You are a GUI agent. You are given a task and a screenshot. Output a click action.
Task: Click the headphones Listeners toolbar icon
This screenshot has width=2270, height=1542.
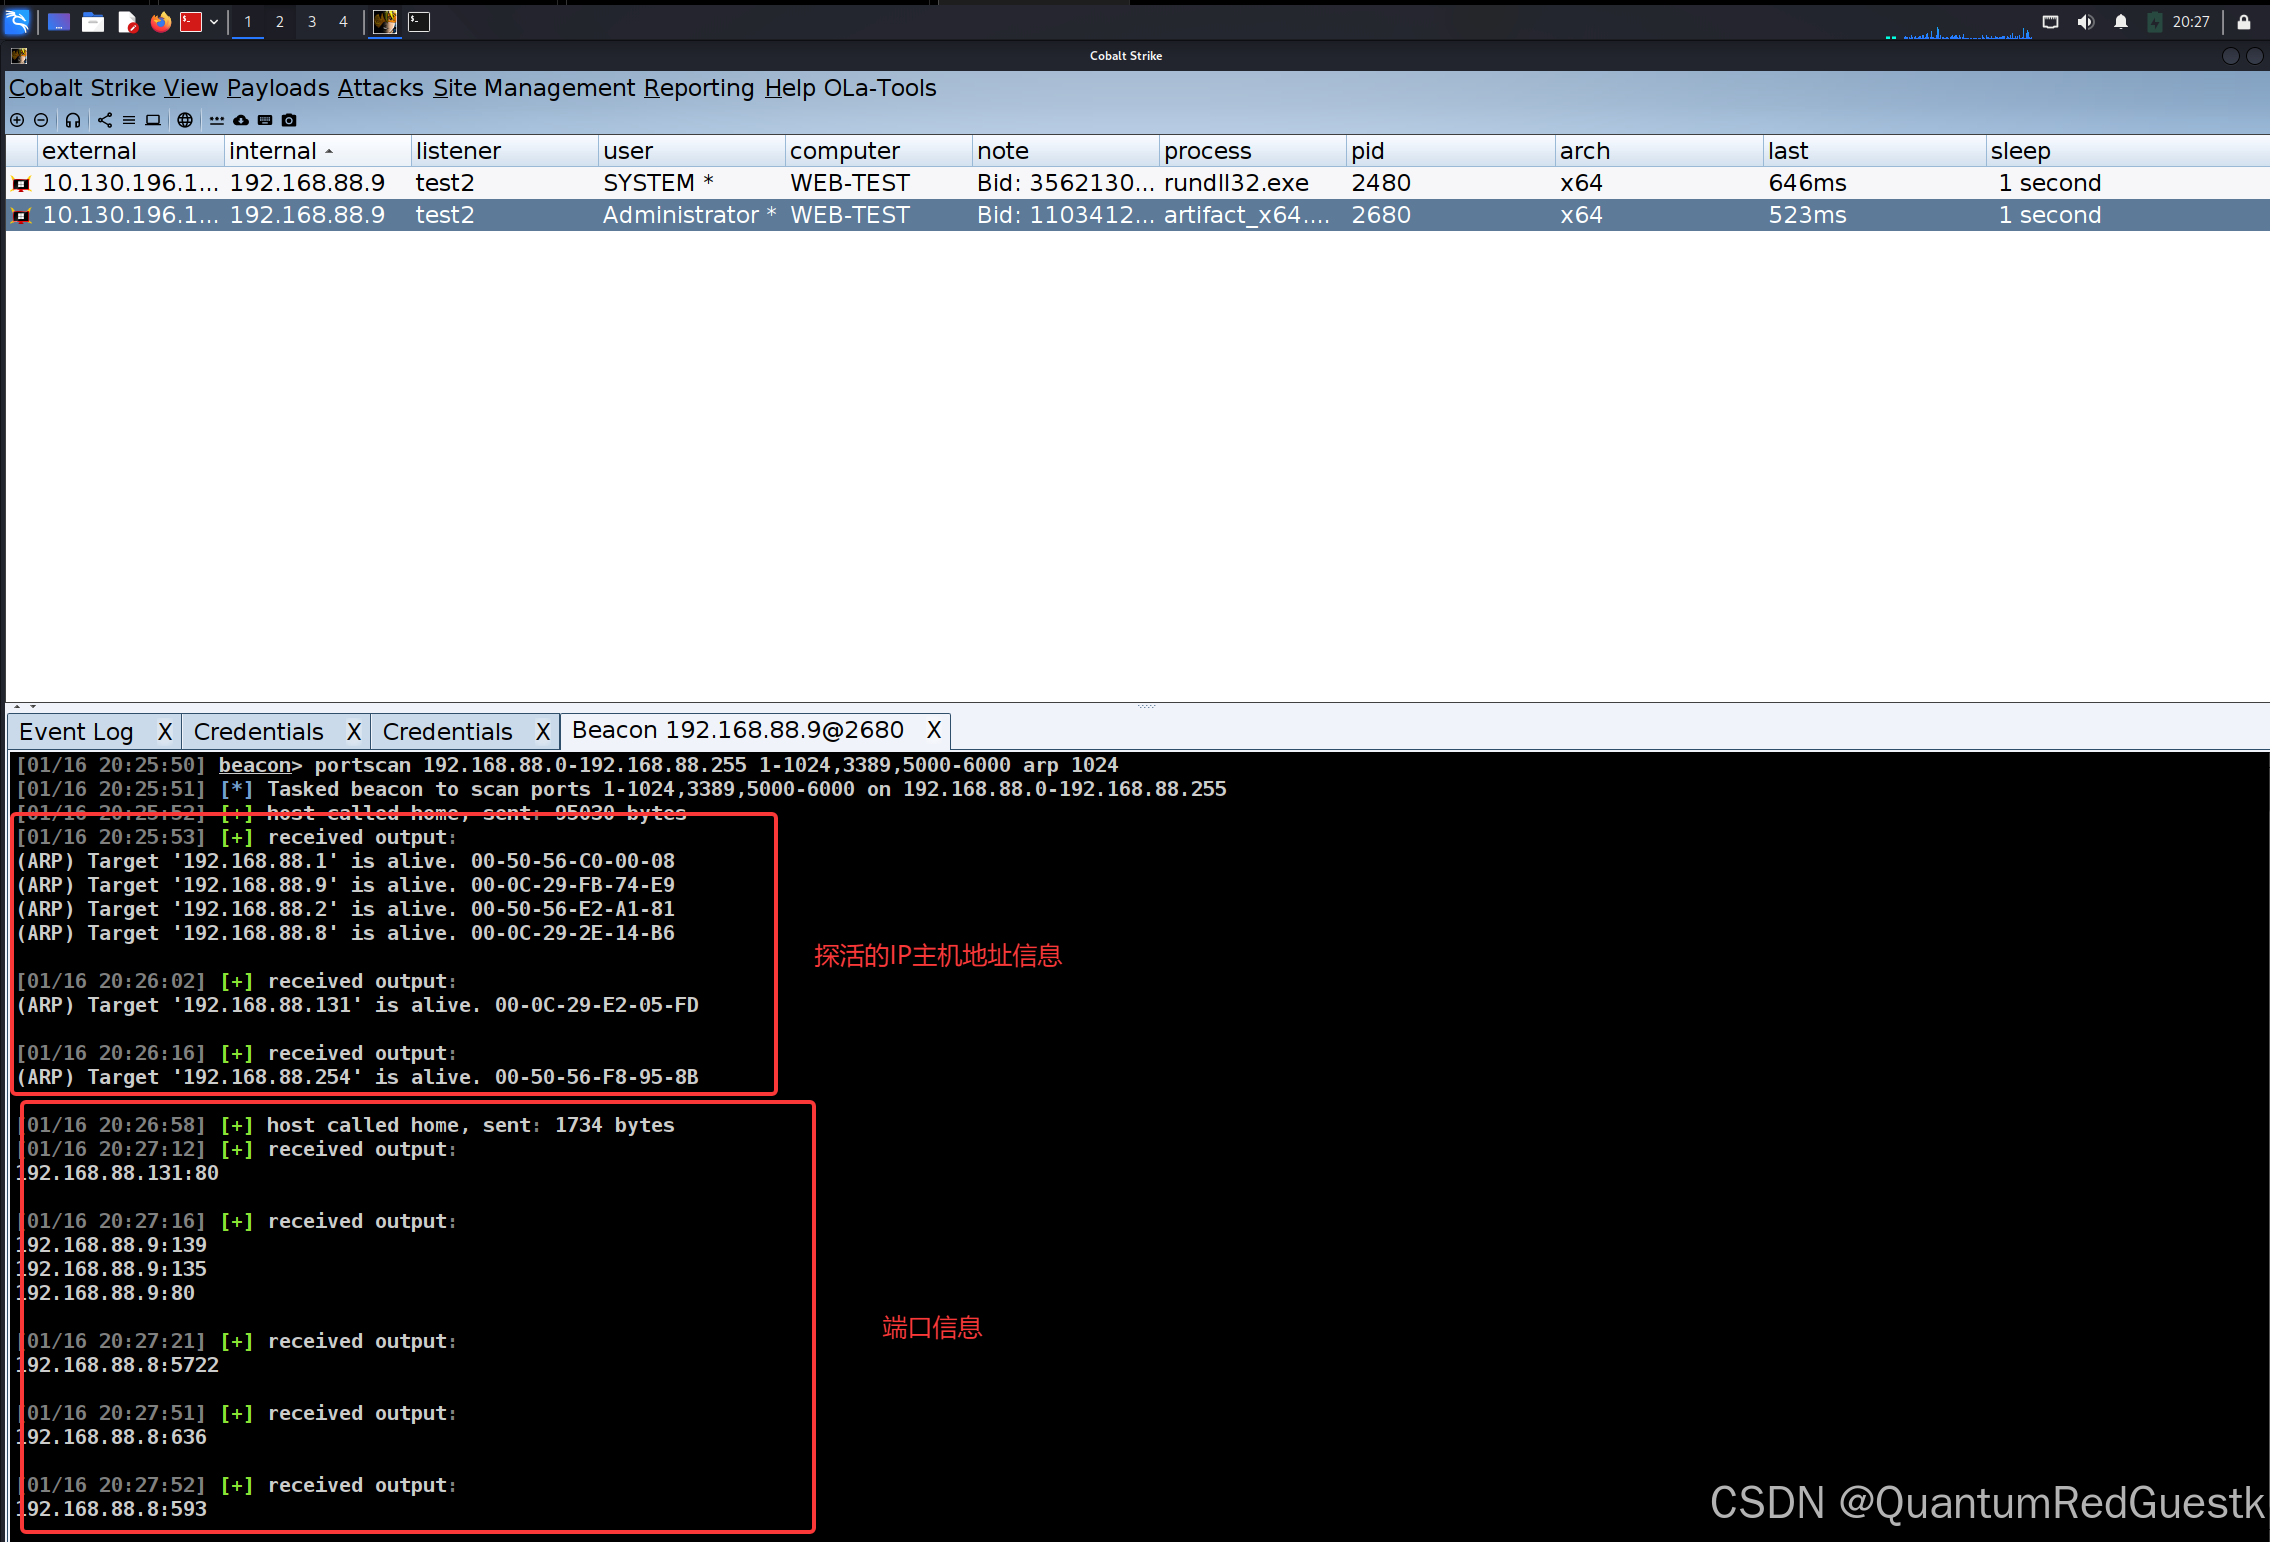(x=73, y=120)
